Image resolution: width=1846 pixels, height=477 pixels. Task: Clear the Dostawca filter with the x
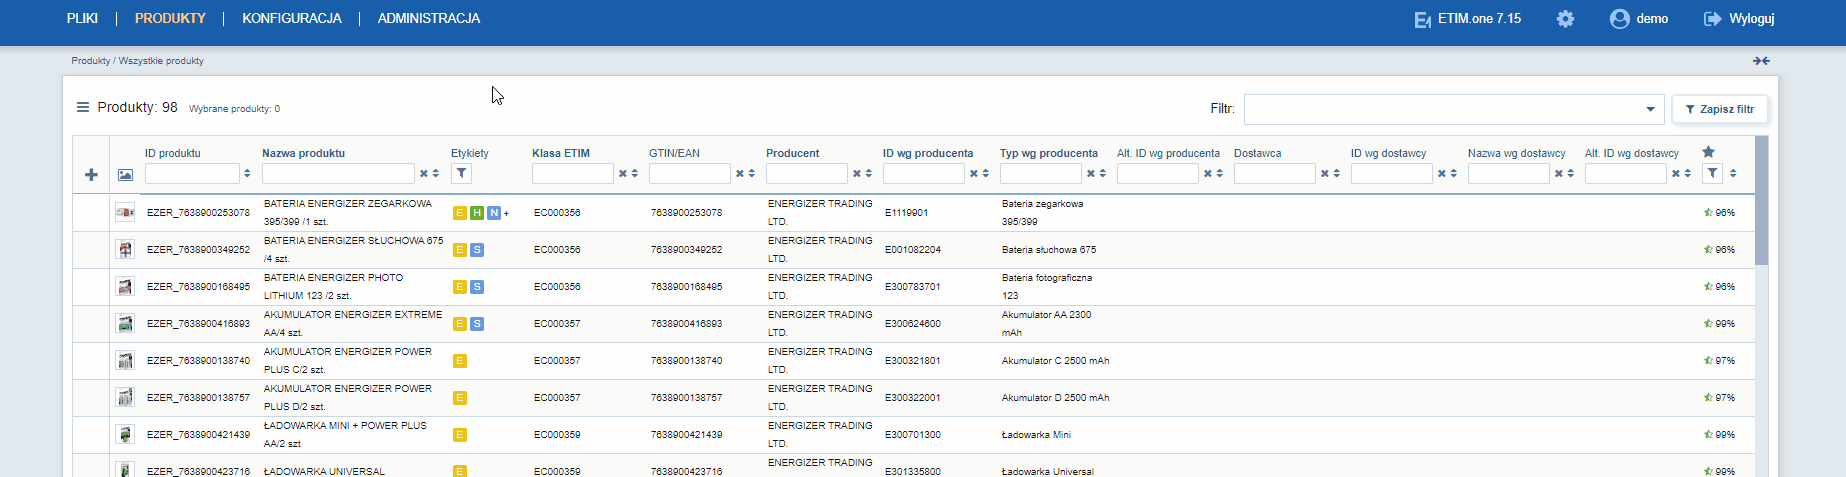1325,174
